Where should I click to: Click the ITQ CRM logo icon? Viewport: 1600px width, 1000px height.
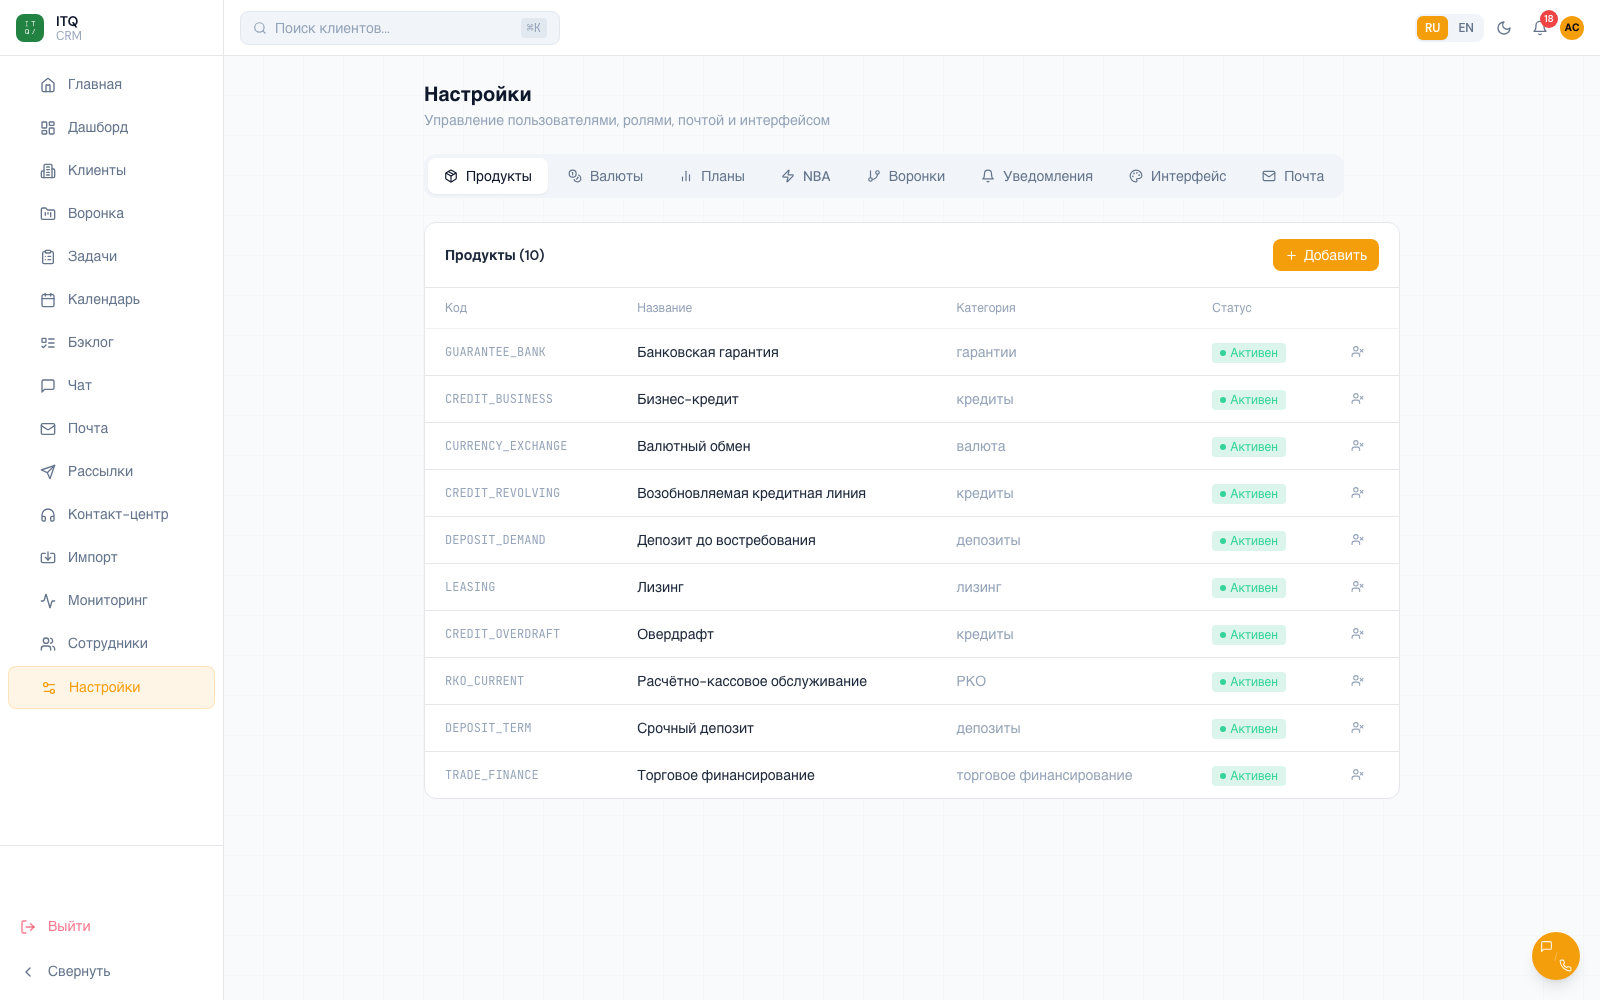(30, 28)
